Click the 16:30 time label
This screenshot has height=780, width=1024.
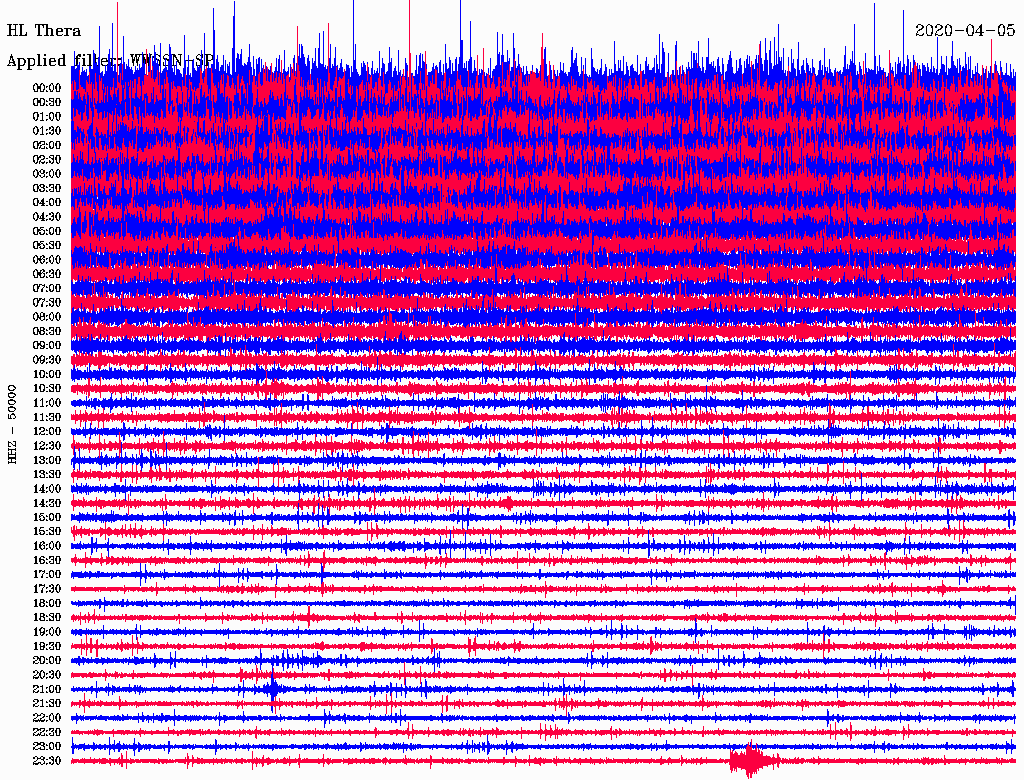[47, 561]
